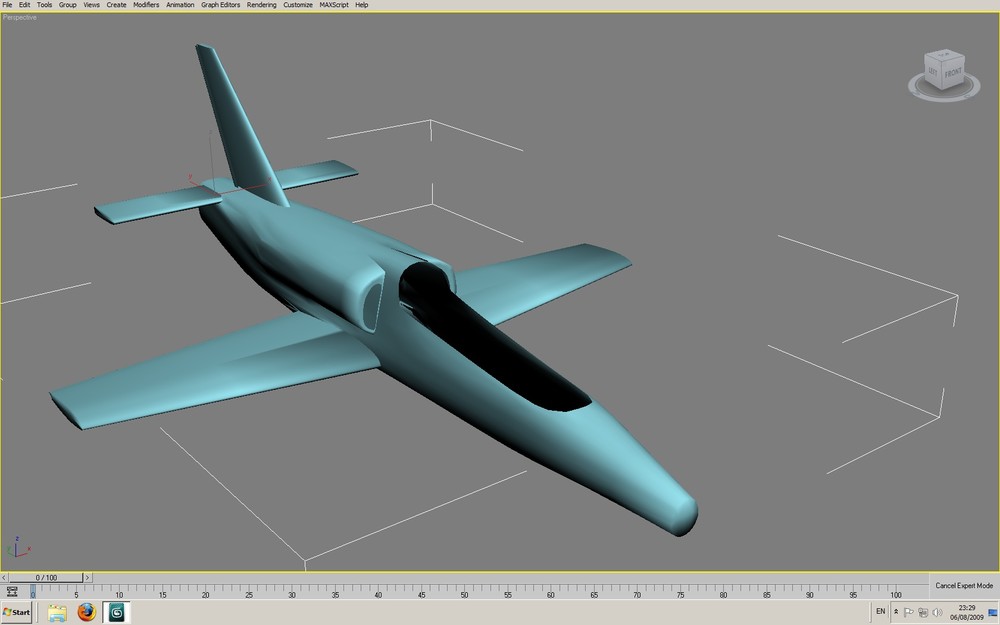Open the Graph Editors menu
Viewport: 1000px width, 625px height.
[221, 4]
